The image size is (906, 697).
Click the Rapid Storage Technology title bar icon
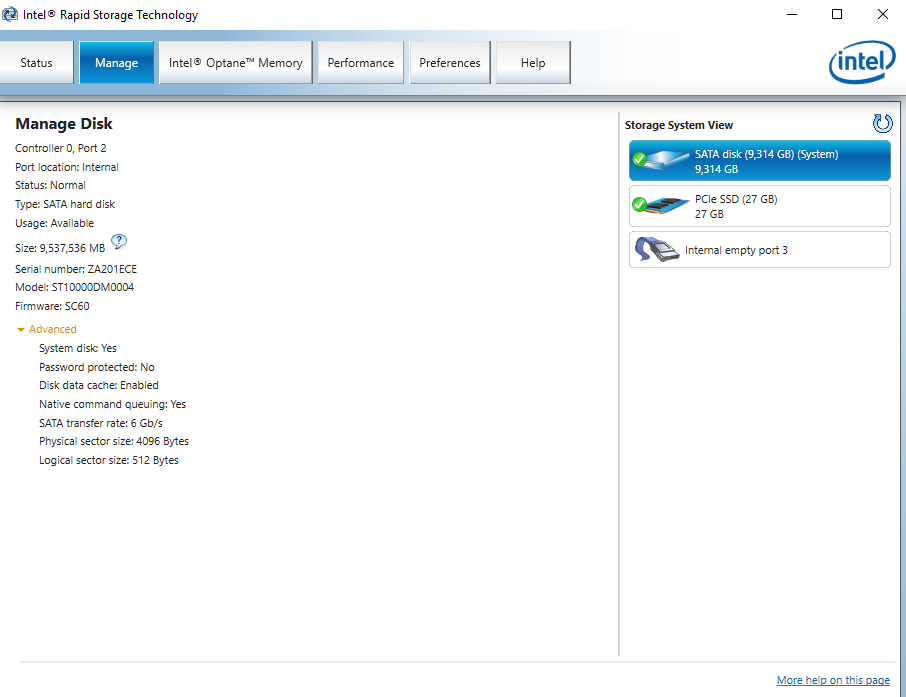click(10, 14)
